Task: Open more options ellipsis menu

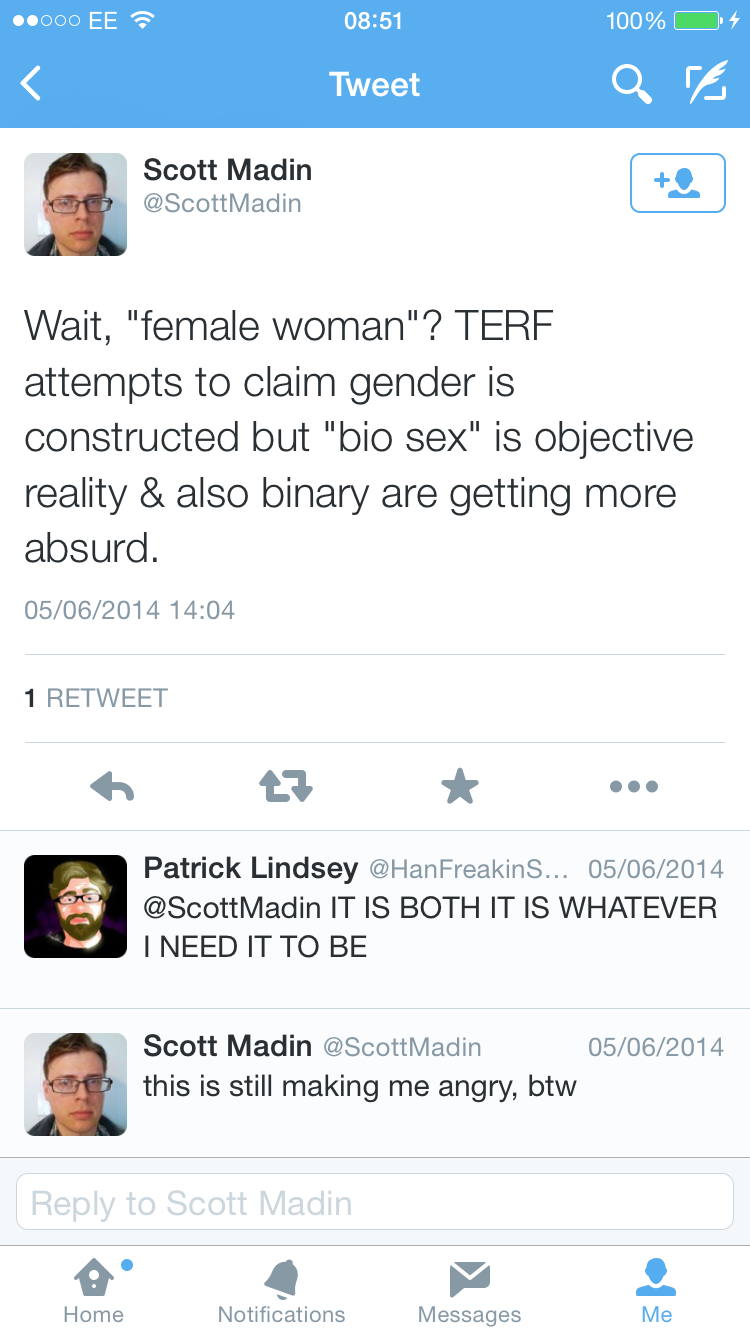Action: (634, 787)
